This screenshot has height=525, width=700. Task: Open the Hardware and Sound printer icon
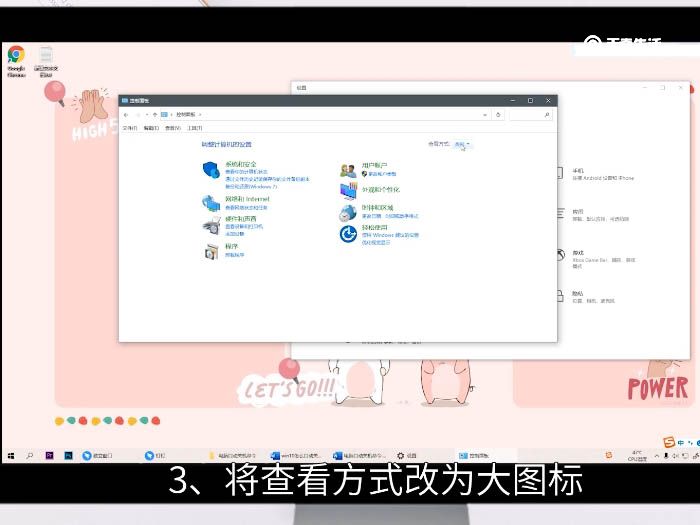click(x=211, y=226)
